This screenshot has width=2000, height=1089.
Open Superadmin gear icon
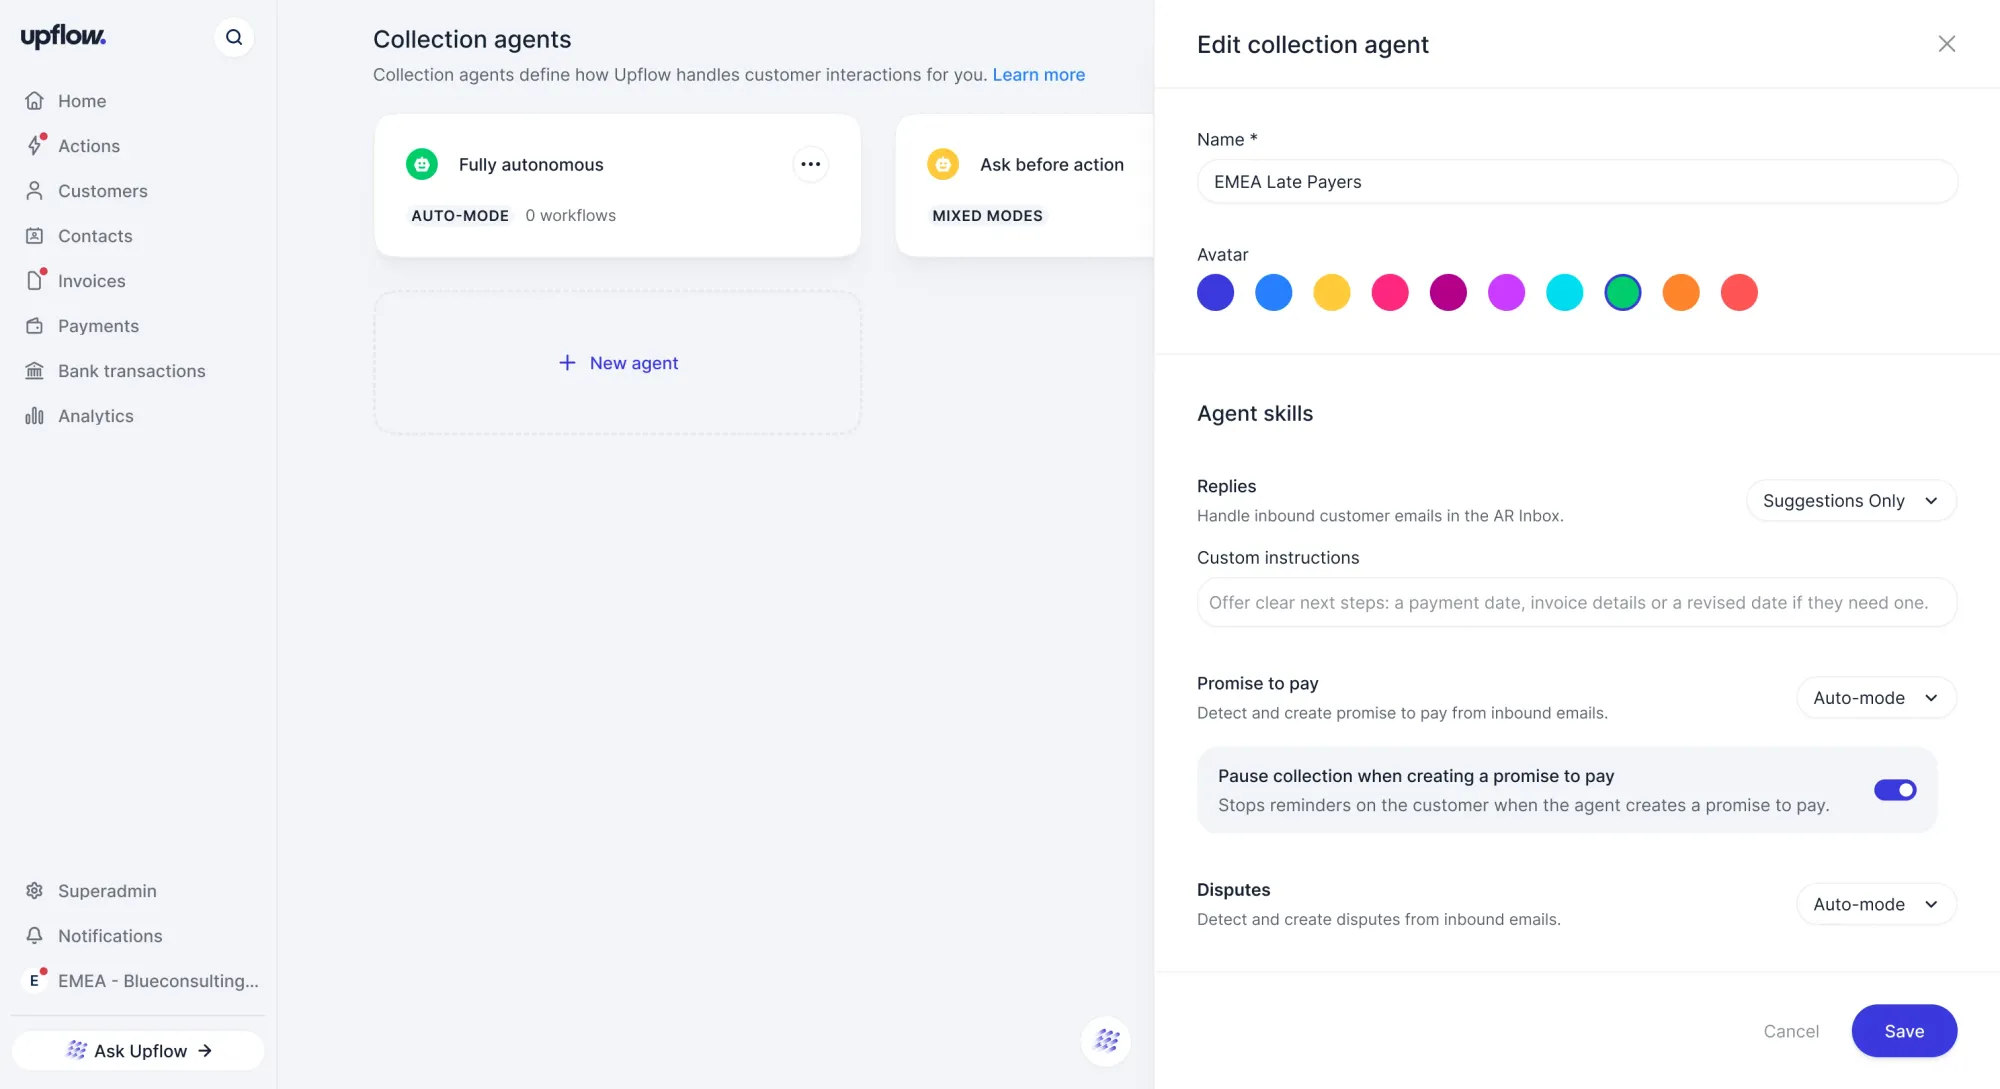[34, 890]
